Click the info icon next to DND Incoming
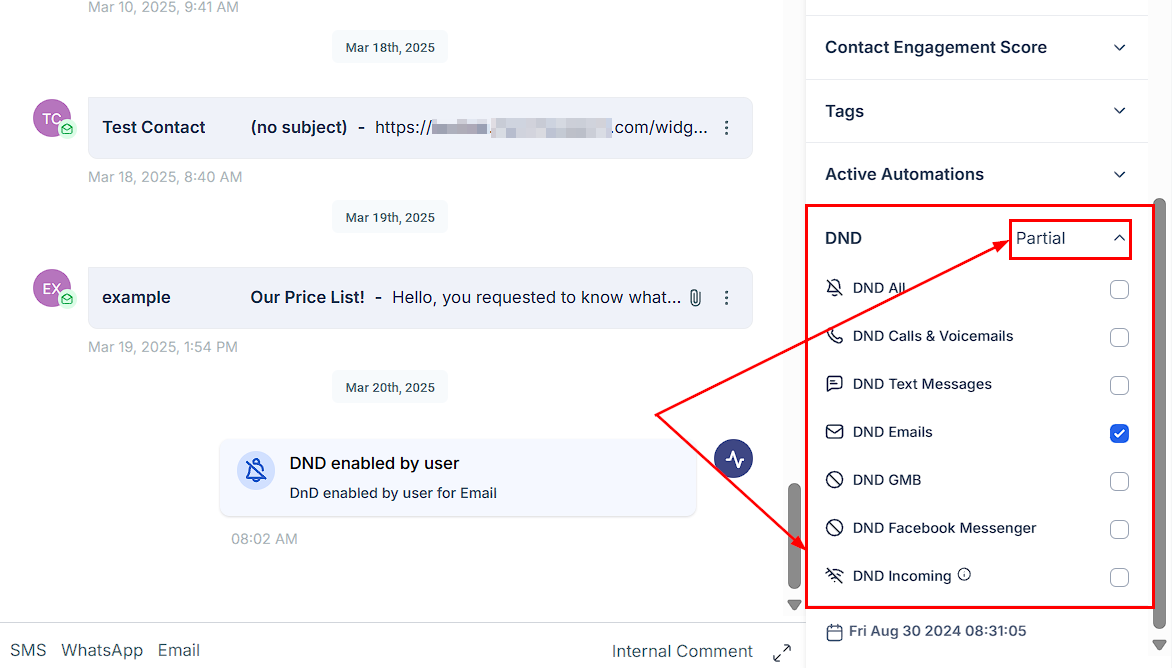The width and height of the screenshot is (1172, 668). point(964,575)
